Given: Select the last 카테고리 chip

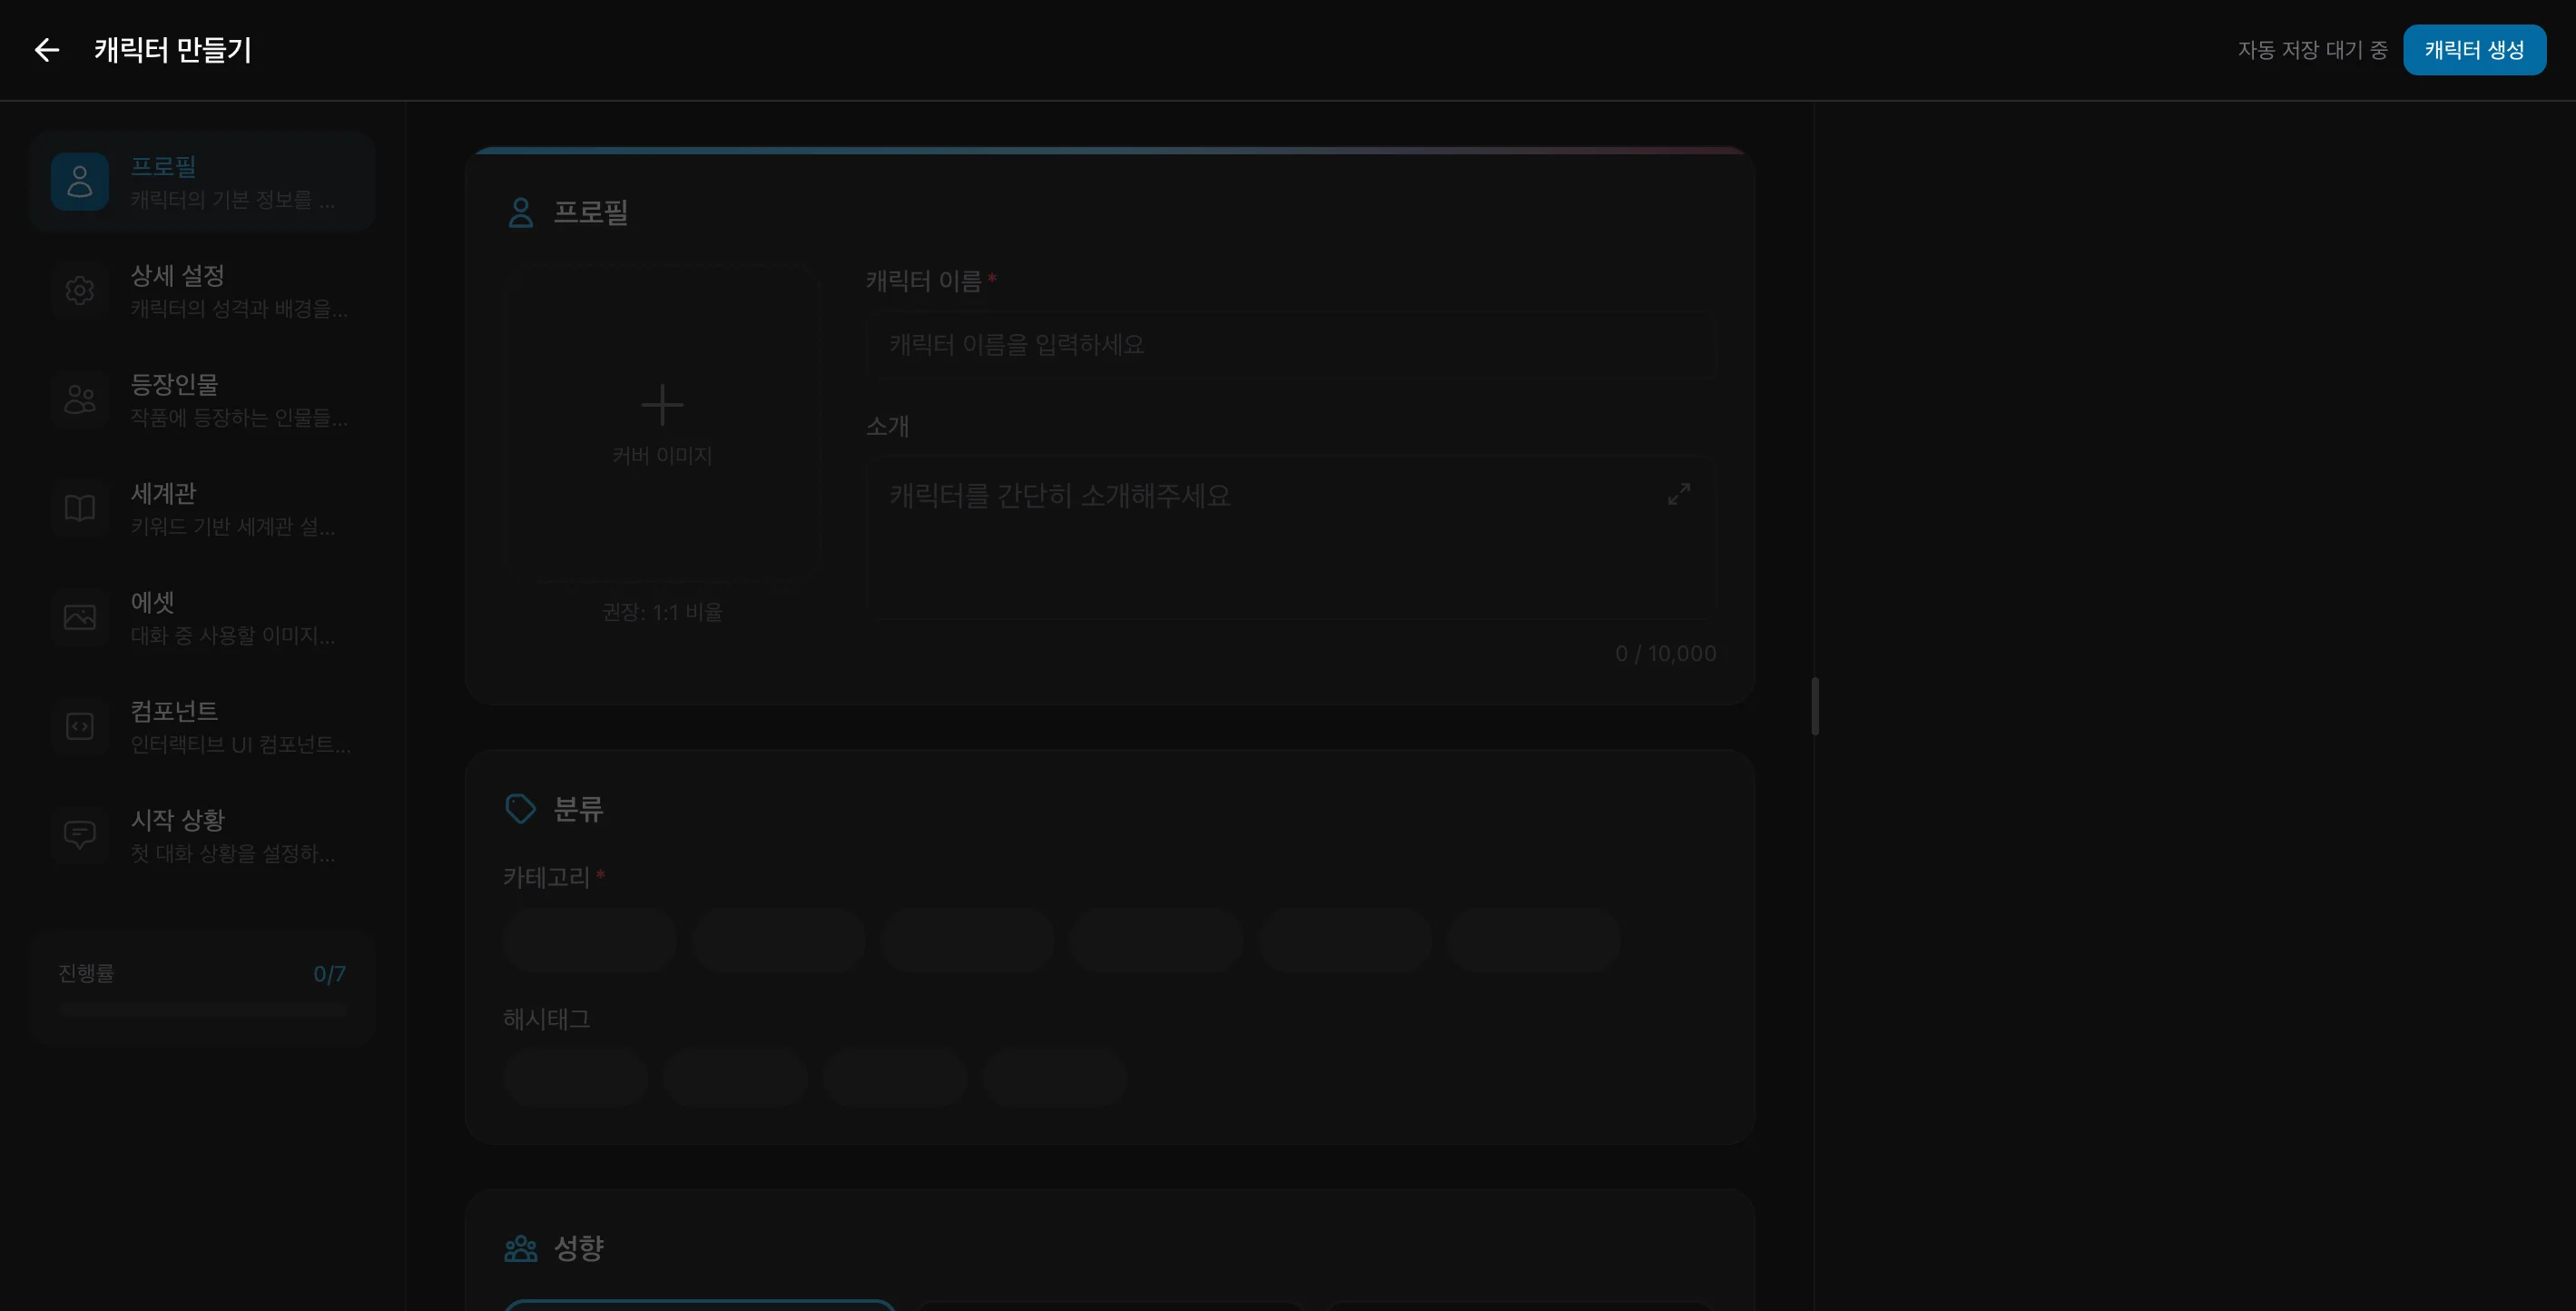Looking at the screenshot, I should coord(1533,939).
